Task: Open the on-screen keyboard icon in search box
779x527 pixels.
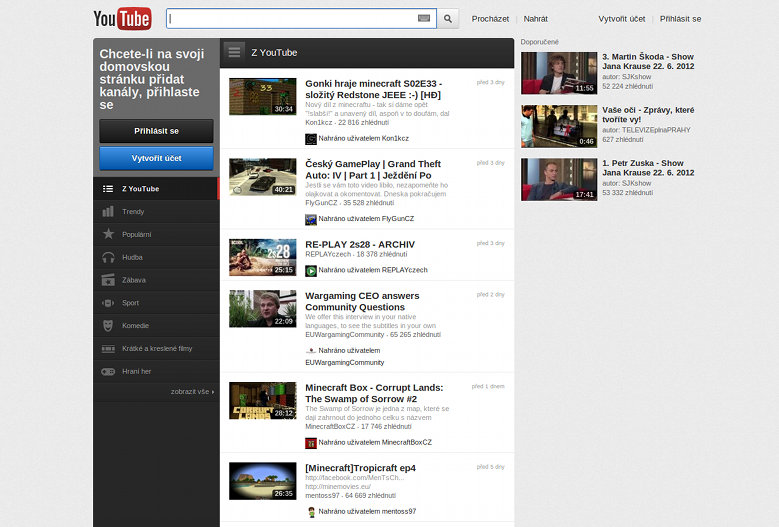Action: pos(424,18)
